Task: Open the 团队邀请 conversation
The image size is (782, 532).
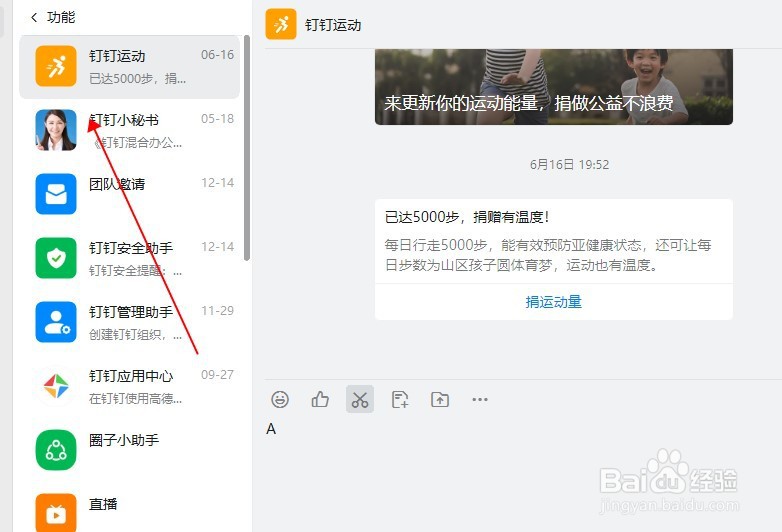Action: (129, 194)
